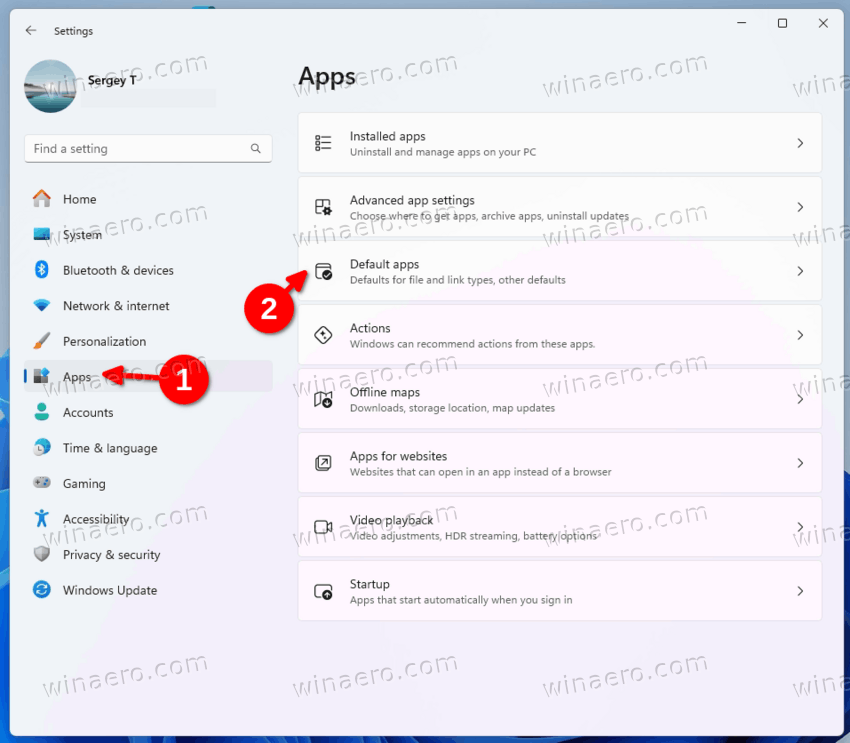
Task: Click 'Windows can recommend actions' description
Action: pyautogui.click(x=472, y=344)
